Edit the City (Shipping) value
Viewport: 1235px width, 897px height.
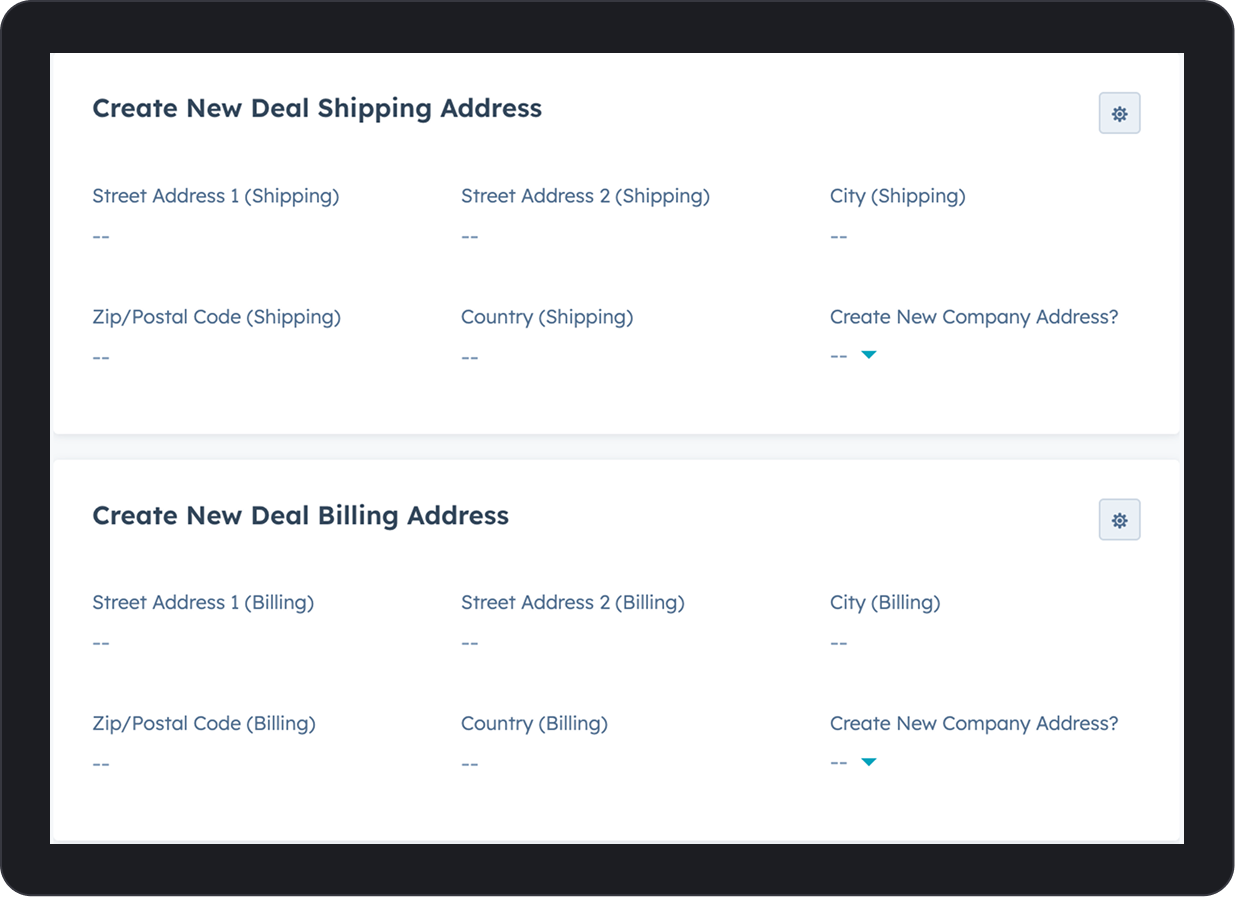coord(839,237)
